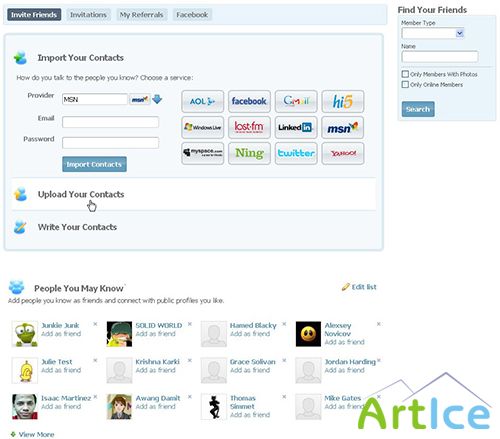Image resolution: width=500 pixels, height=439 pixels.
Task: Dismiss Julie Test suggestion with its x
Action: pyautogui.click(x=95, y=360)
